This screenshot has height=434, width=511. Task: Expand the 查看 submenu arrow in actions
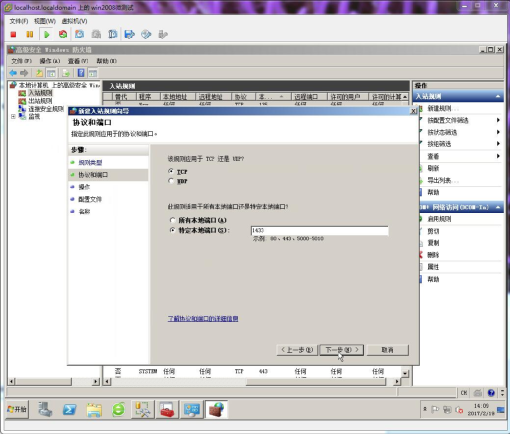[498, 156]
